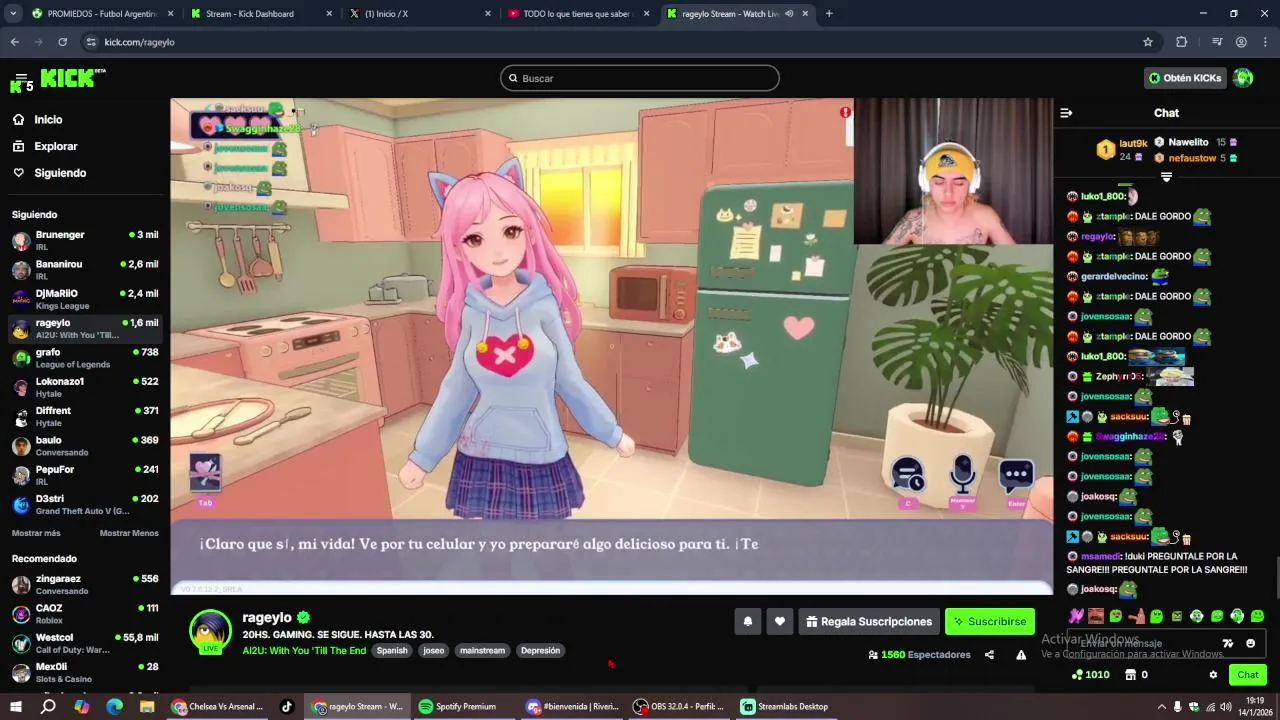Screen dimensions: 1280x720
Task: Open the emoji smiley picker in chat
Action: tap(1250, 643)
